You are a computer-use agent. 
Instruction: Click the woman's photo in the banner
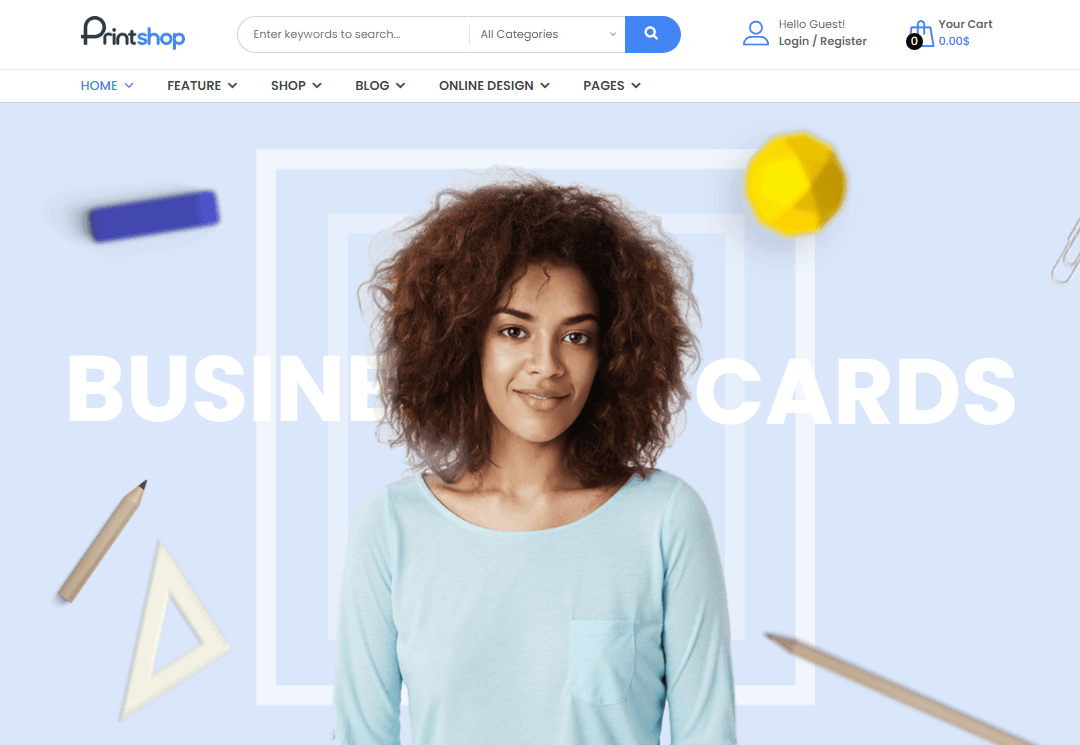tap(534, 454)
